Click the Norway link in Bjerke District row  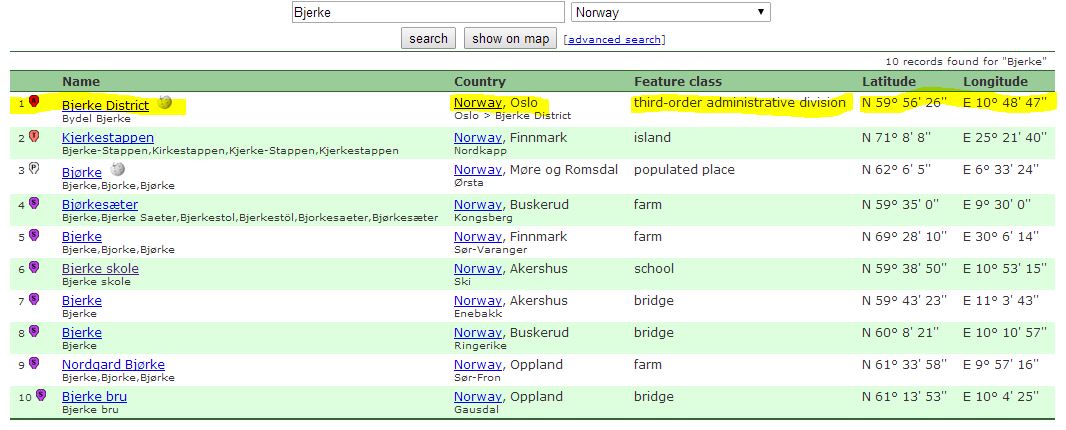477,103
